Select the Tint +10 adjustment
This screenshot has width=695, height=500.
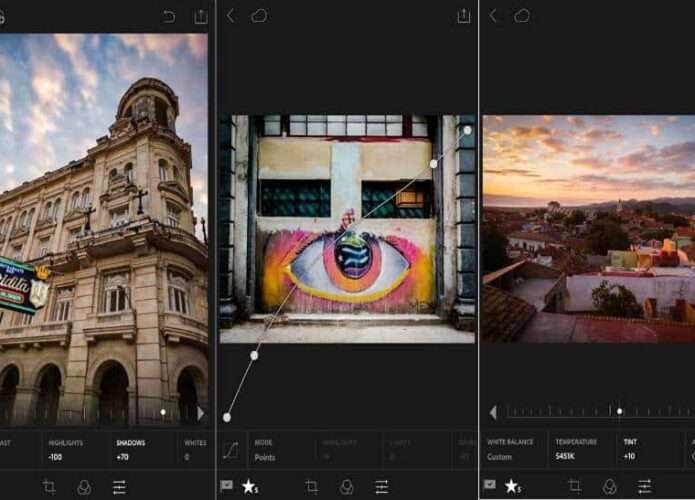650,449
